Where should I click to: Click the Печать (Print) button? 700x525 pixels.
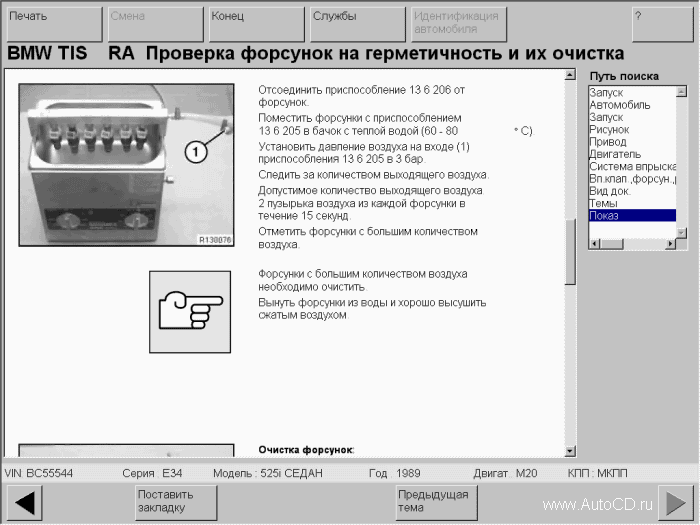click(x=54, y=24)
